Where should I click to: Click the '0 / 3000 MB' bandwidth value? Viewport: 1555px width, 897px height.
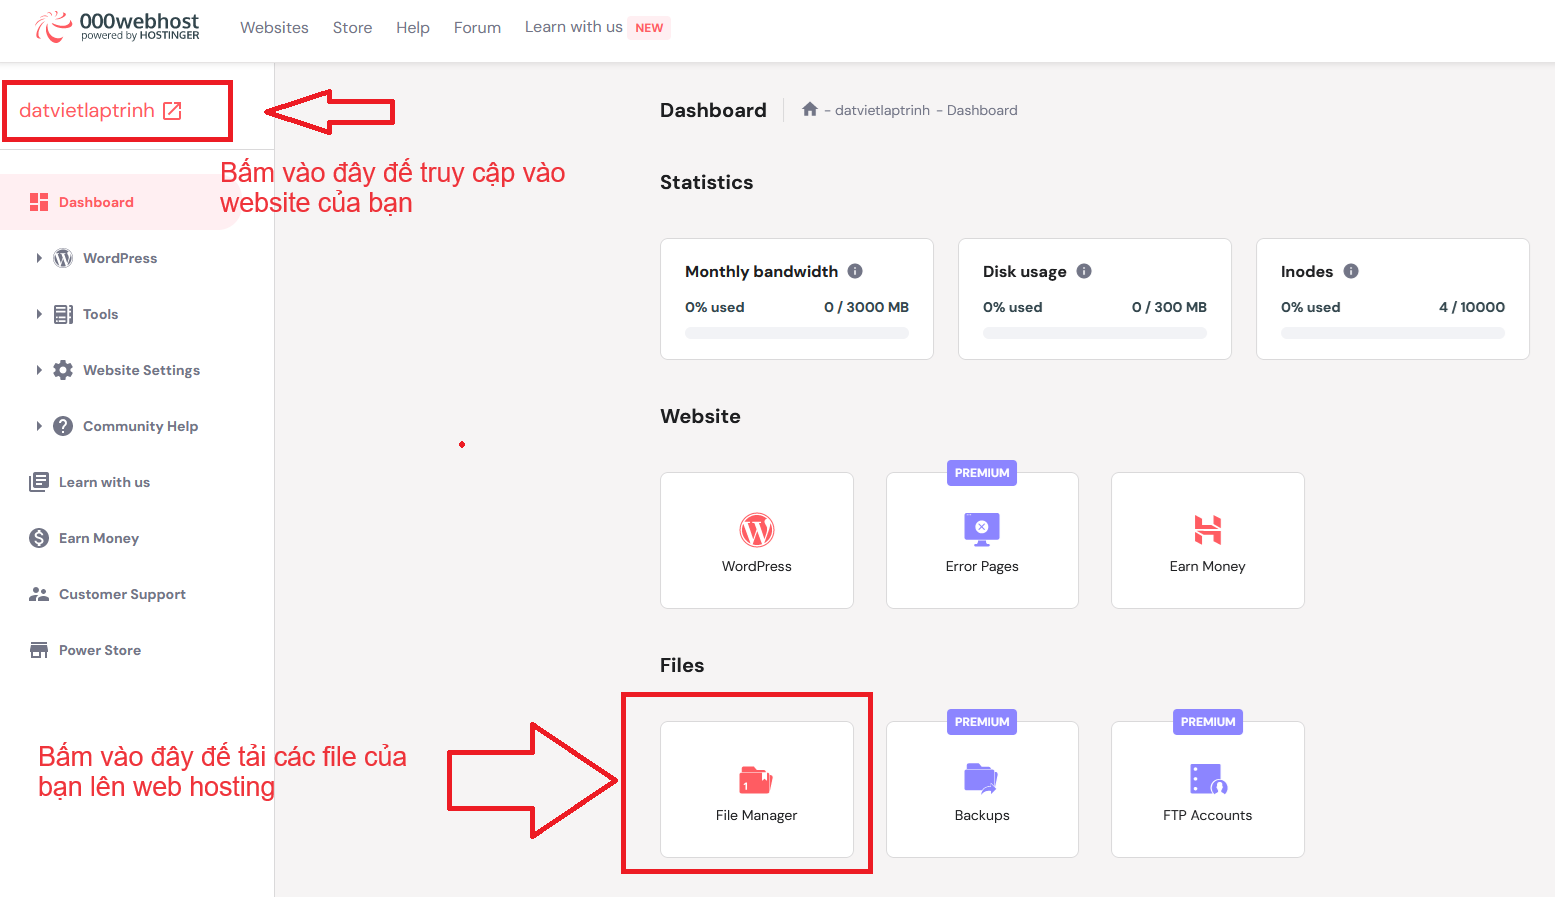click(x=866, y=307)
